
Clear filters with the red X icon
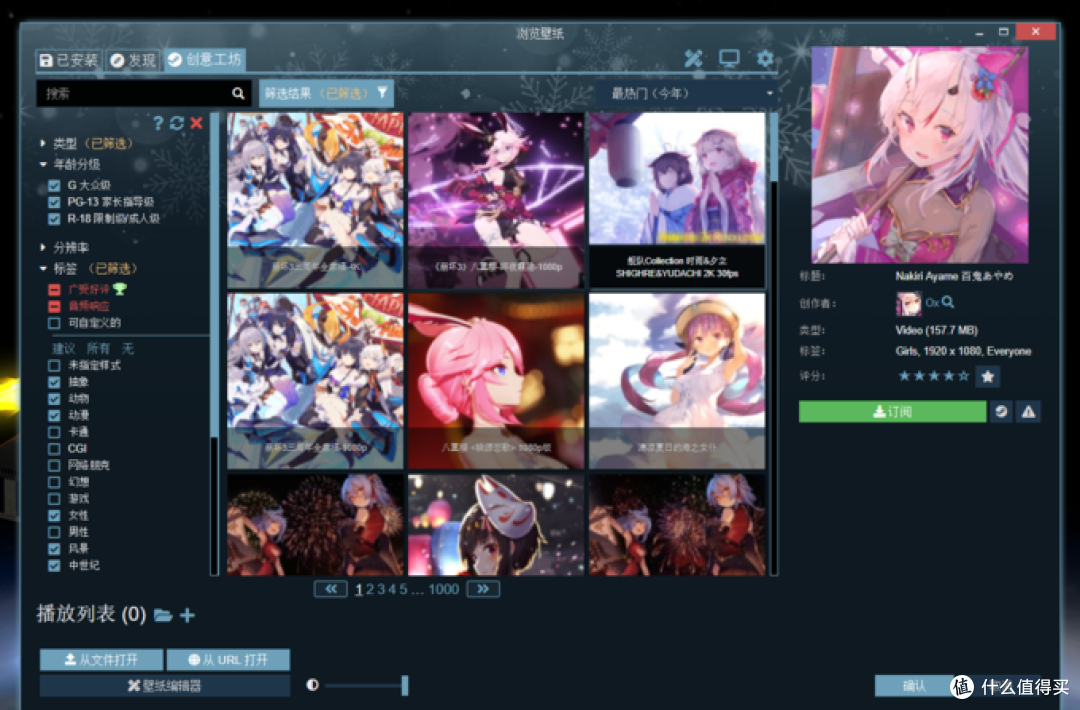coord(196,123)
